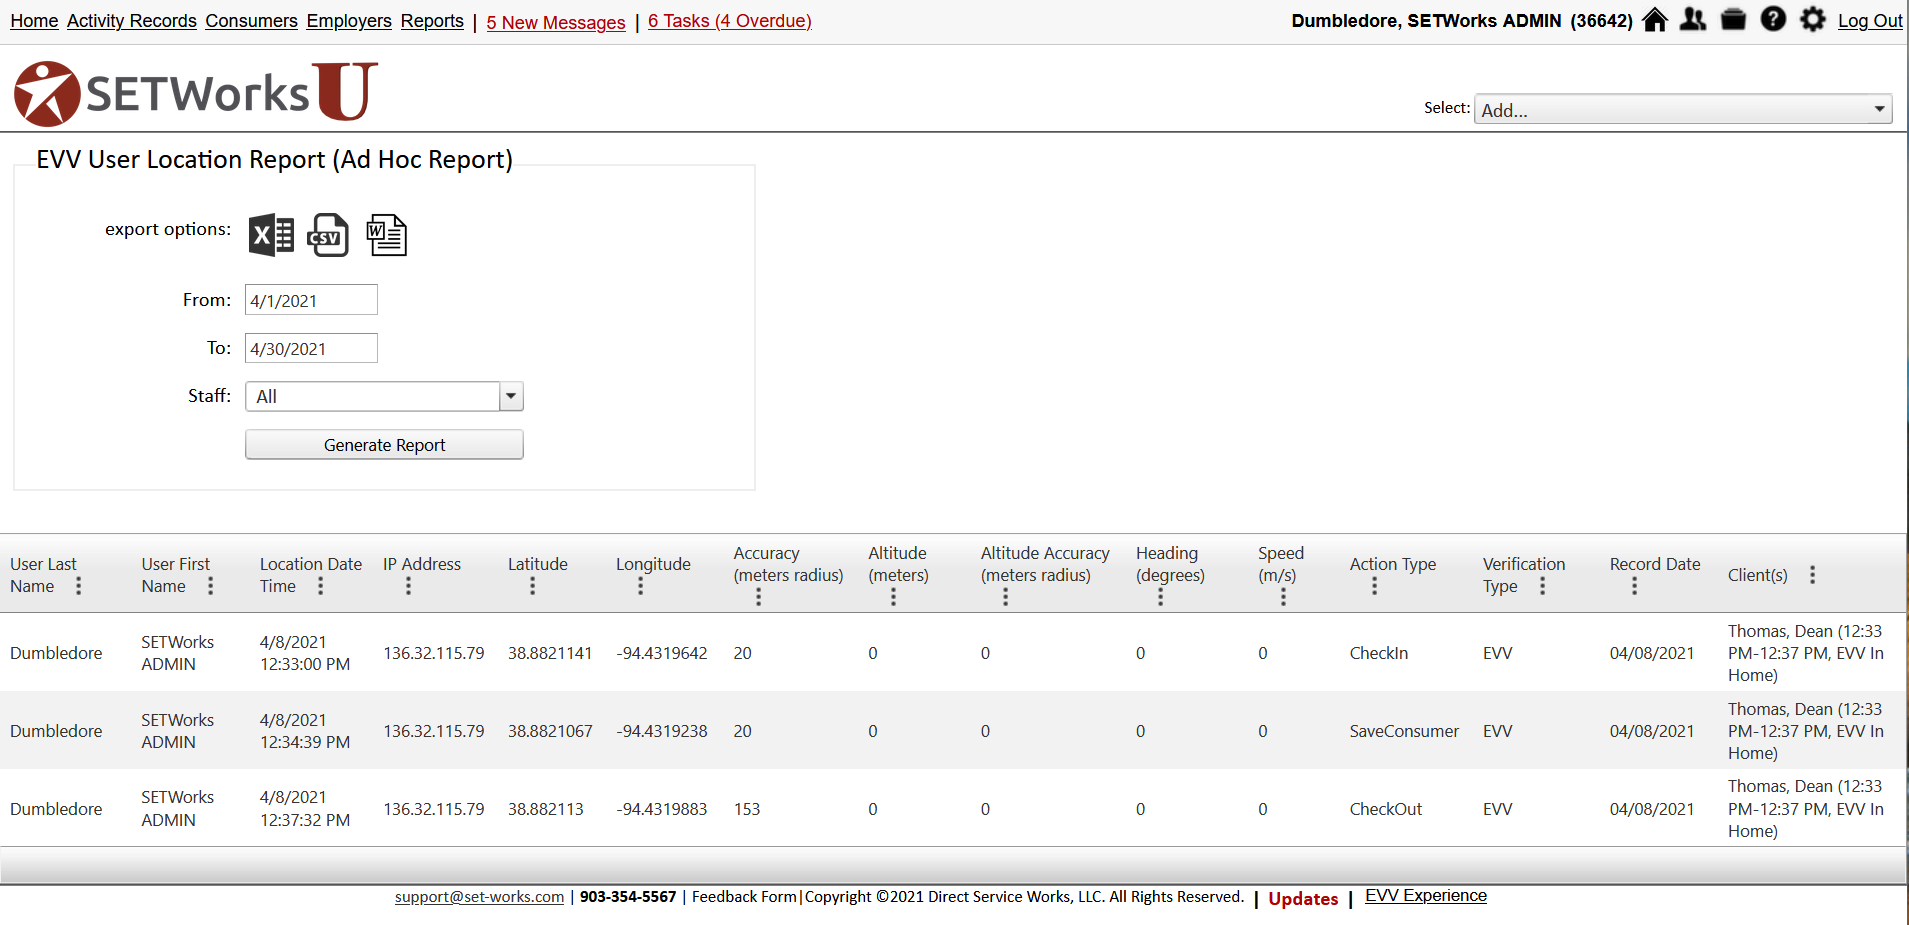Open settings gear icon
Image resolution: width=1909 pixels, height=925 pixels.
pyautogui.click(x=1813, y=19)
